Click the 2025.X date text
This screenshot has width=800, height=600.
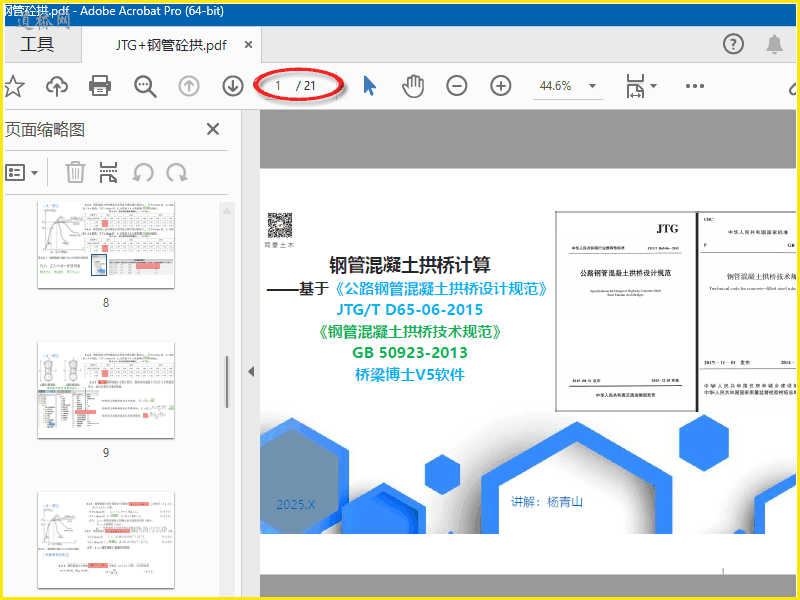tap(295, 505)
